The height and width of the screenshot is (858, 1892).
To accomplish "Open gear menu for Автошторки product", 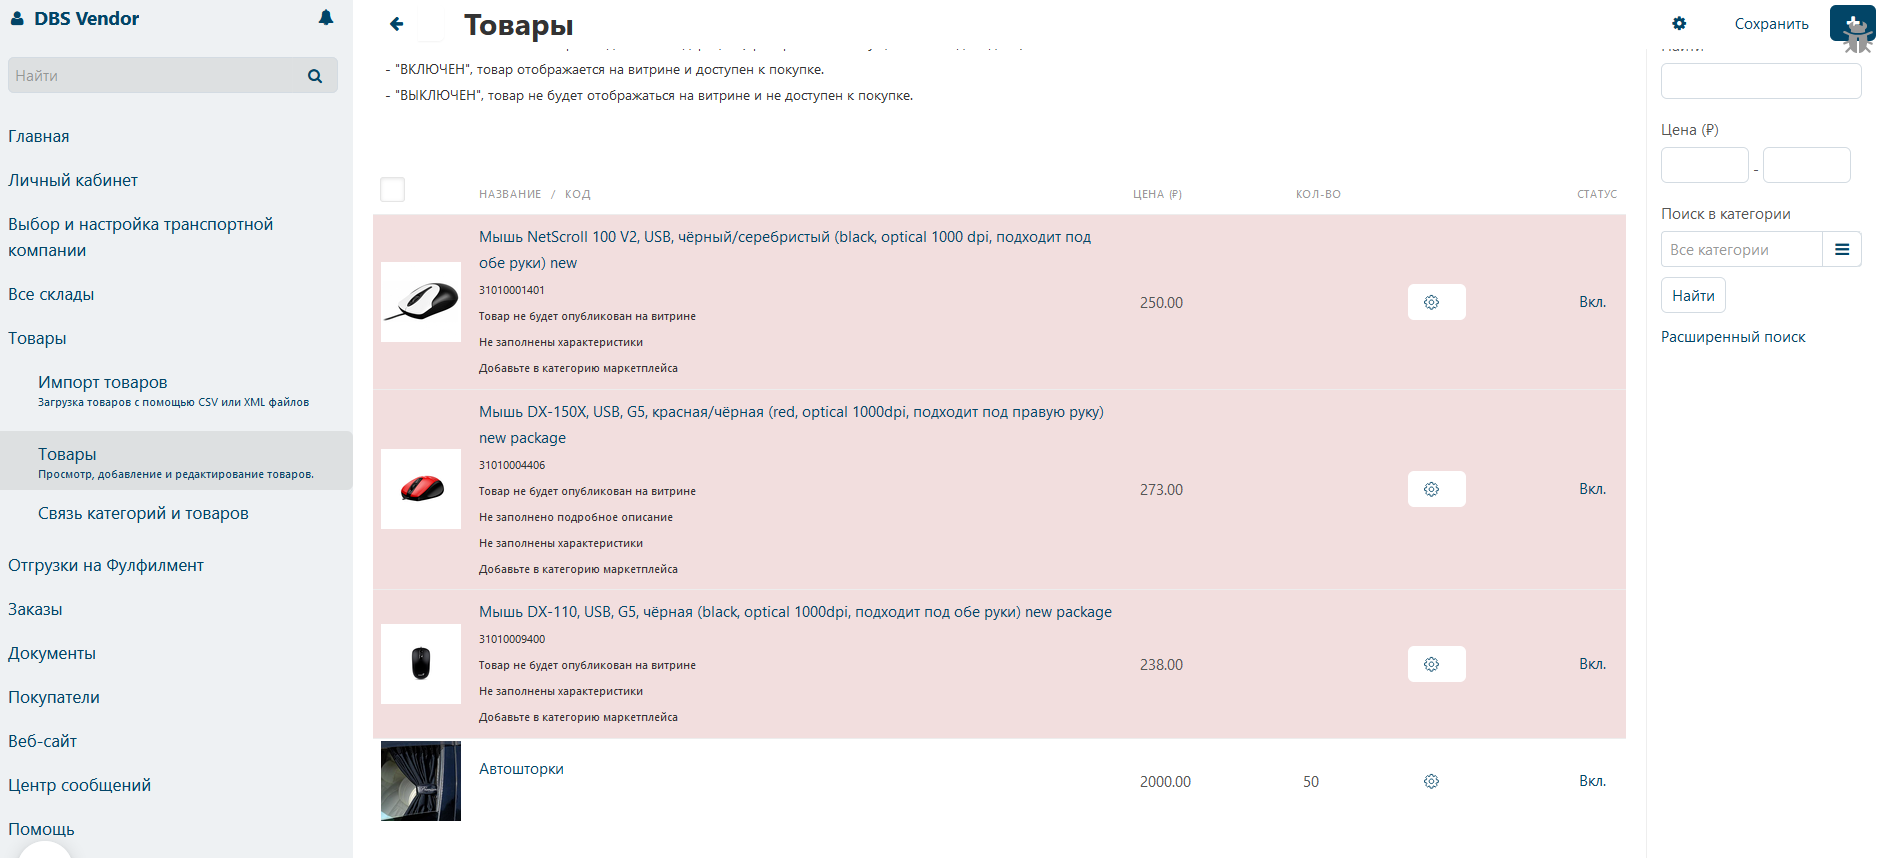I will (1431, 781).
